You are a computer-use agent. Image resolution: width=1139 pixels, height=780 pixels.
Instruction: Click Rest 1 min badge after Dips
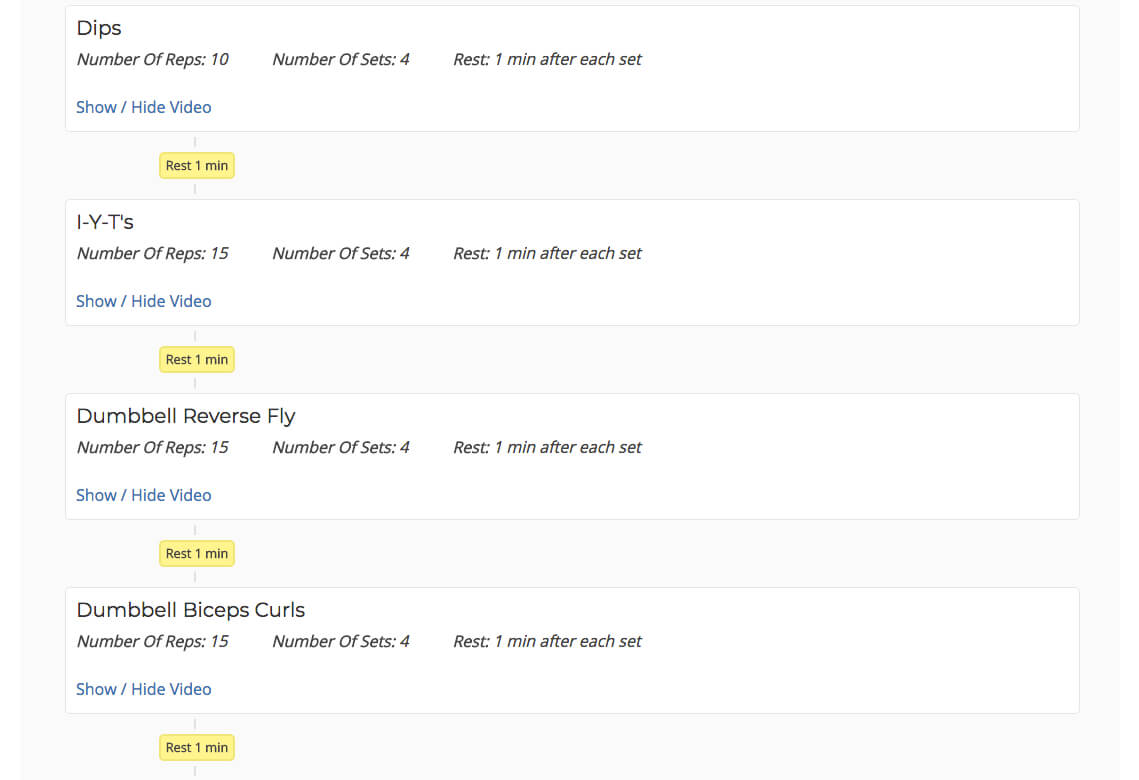[197, 166]
